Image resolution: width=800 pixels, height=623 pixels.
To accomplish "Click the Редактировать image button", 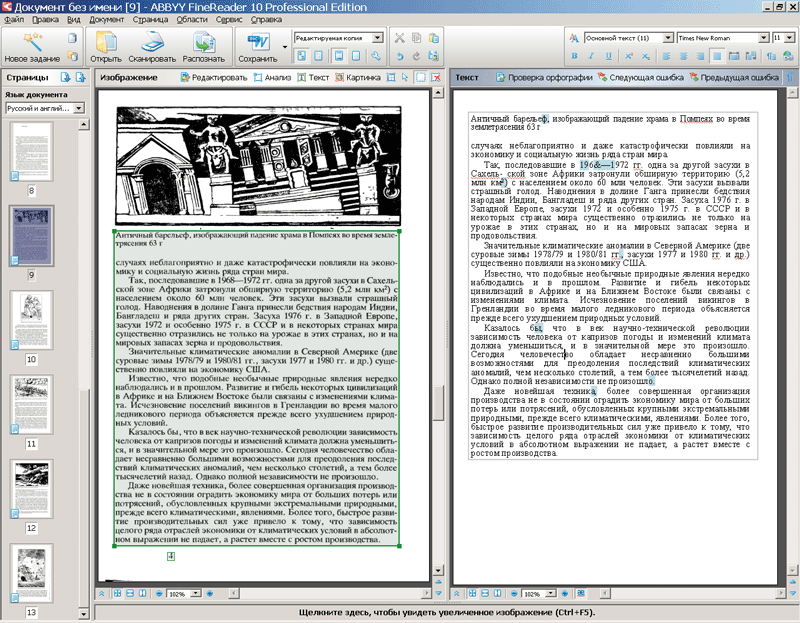I will (213, 77).
